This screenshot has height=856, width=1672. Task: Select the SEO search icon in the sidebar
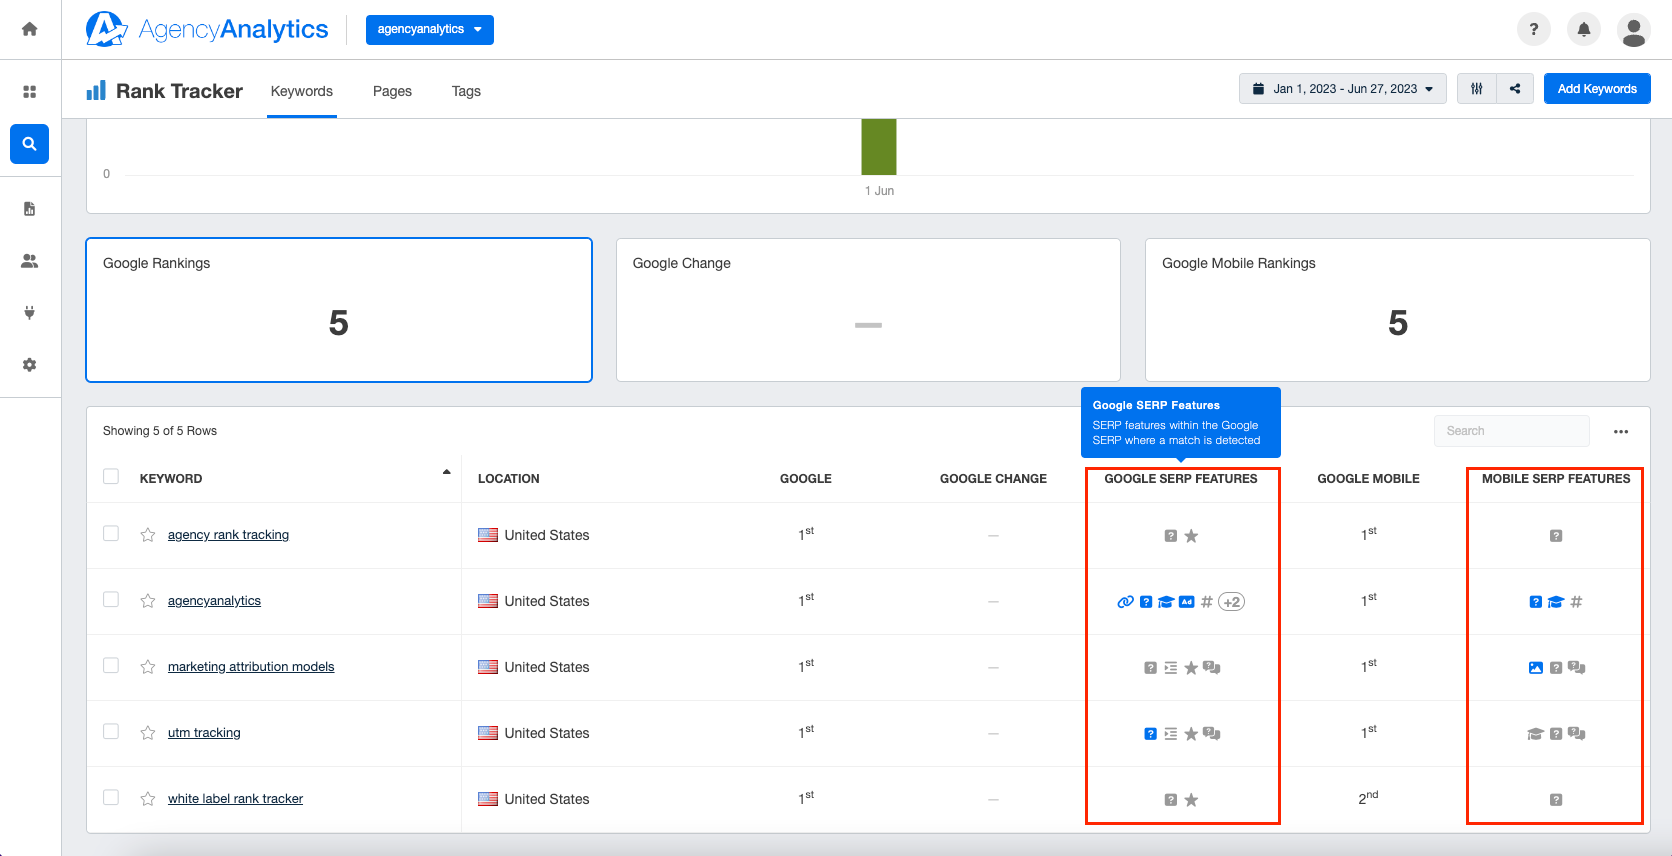pos(30,144)
